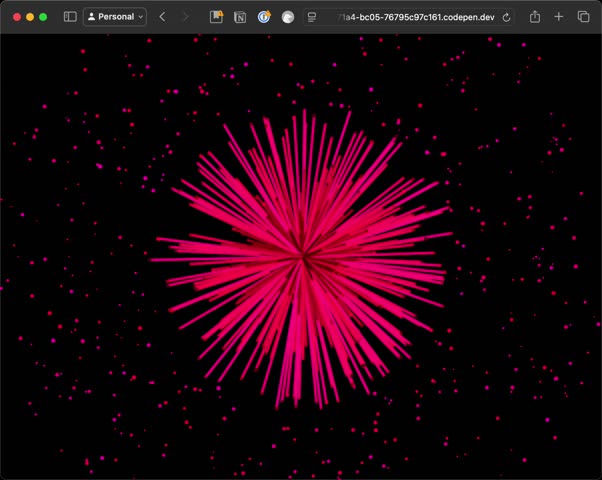Close the Safari window with red button
This screenshot has width=602, height=480.
tap(17, 17)
